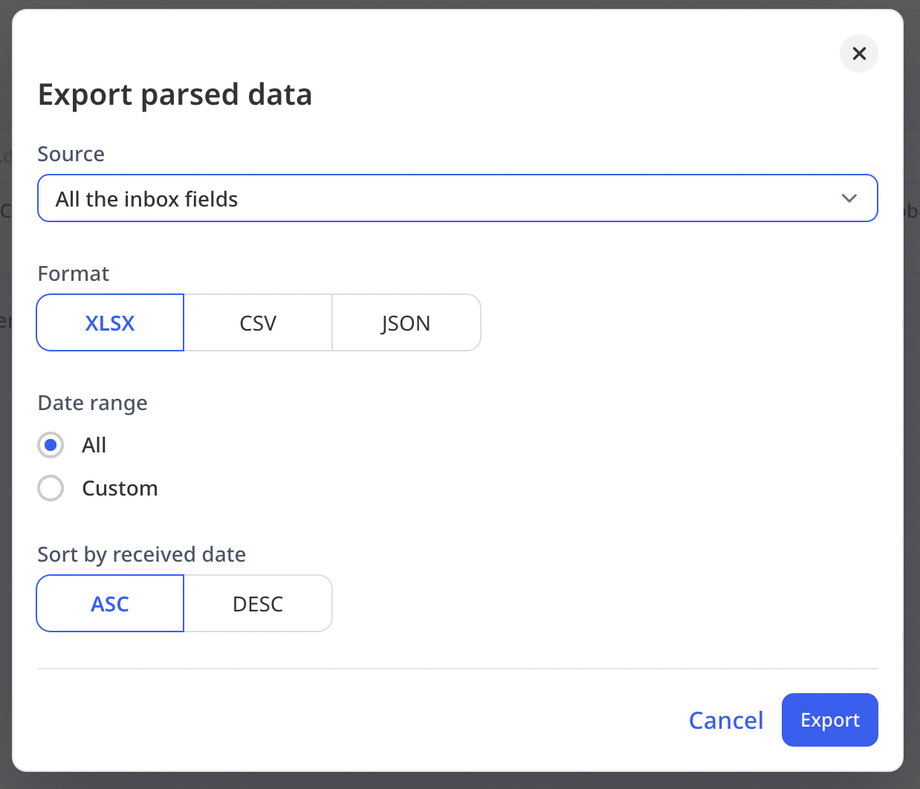Viewport: 920px width, 789px height.
Task: Enable the Custom date range radio button
Action: 51,488
